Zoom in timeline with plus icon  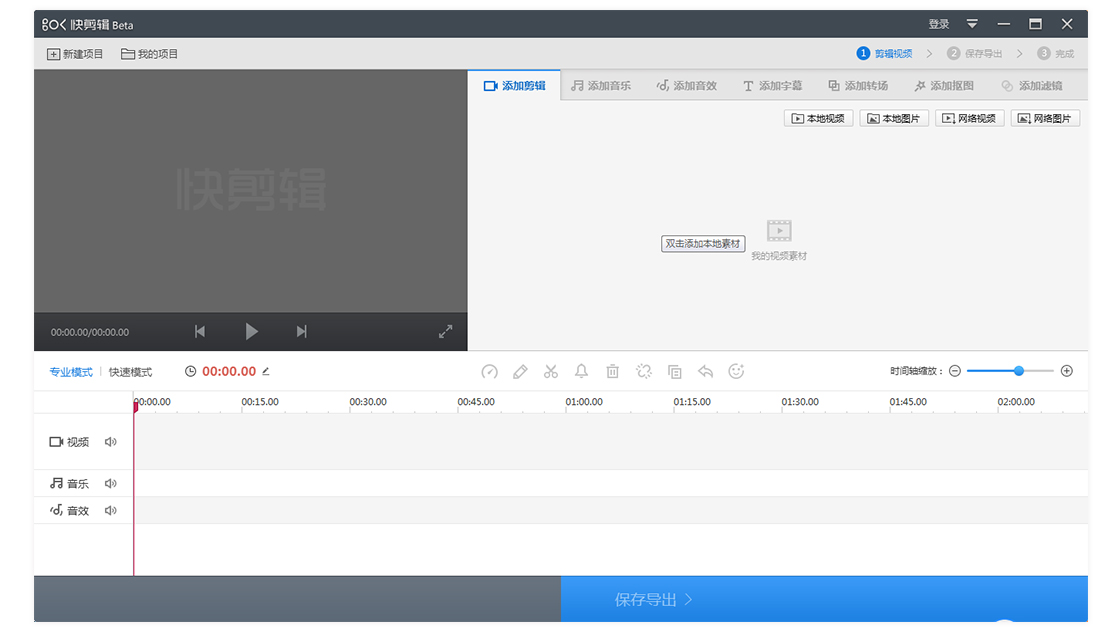[x=1066, y=371]
